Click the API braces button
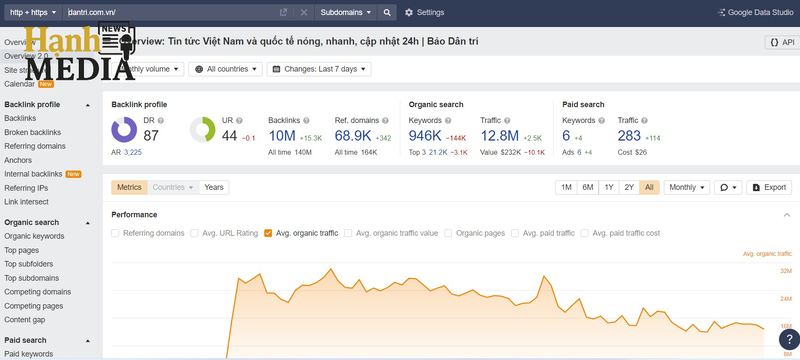Screen dimensions: 800x360 pos(782,42)
